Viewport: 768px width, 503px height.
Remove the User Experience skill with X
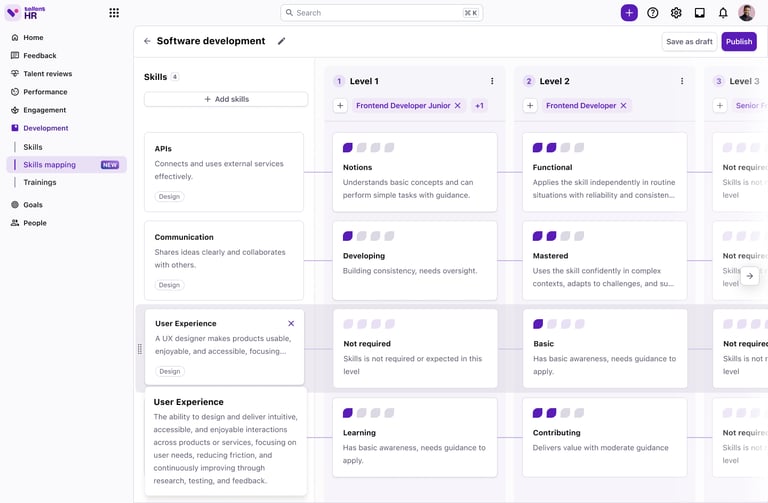point(291,323)
